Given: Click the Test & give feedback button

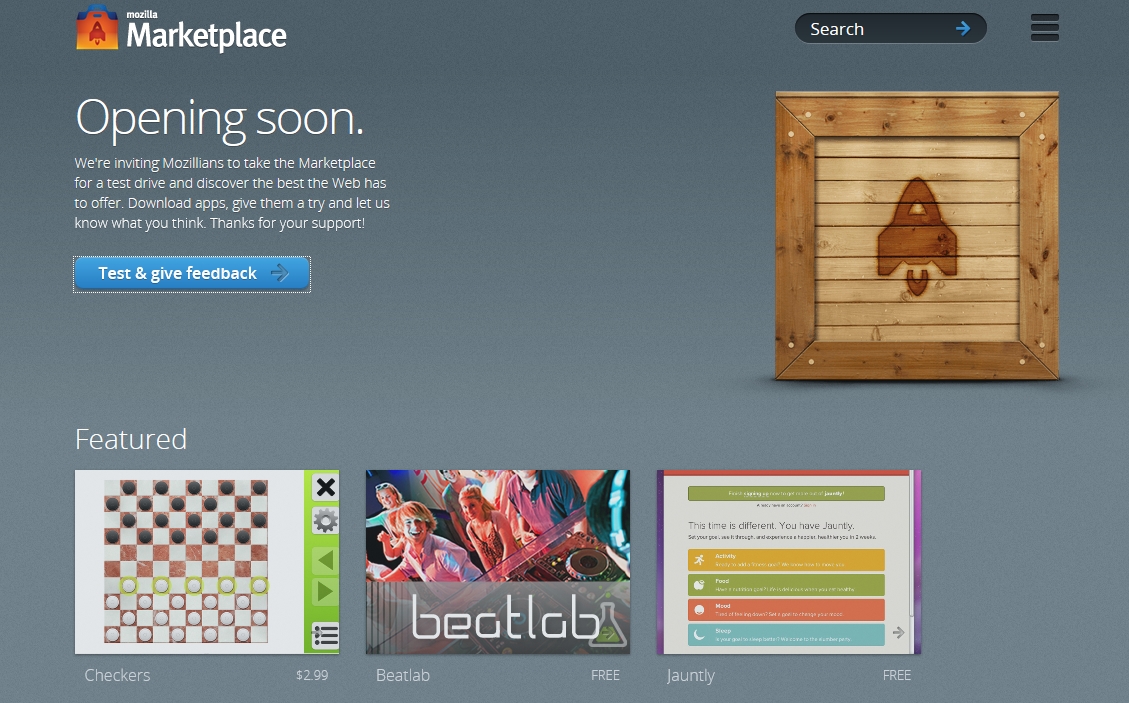Looking at the screenshot, I should coord(192,274).
